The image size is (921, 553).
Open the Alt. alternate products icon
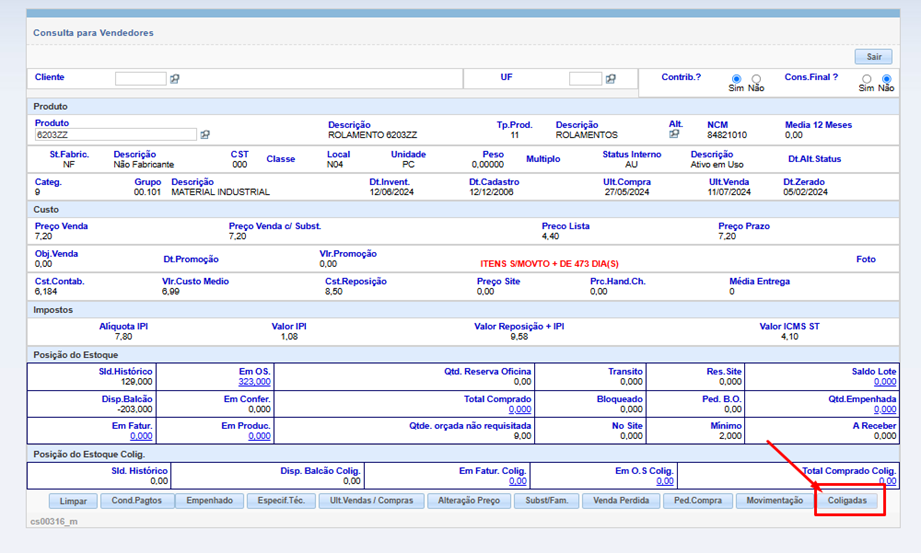click(674, 134)
